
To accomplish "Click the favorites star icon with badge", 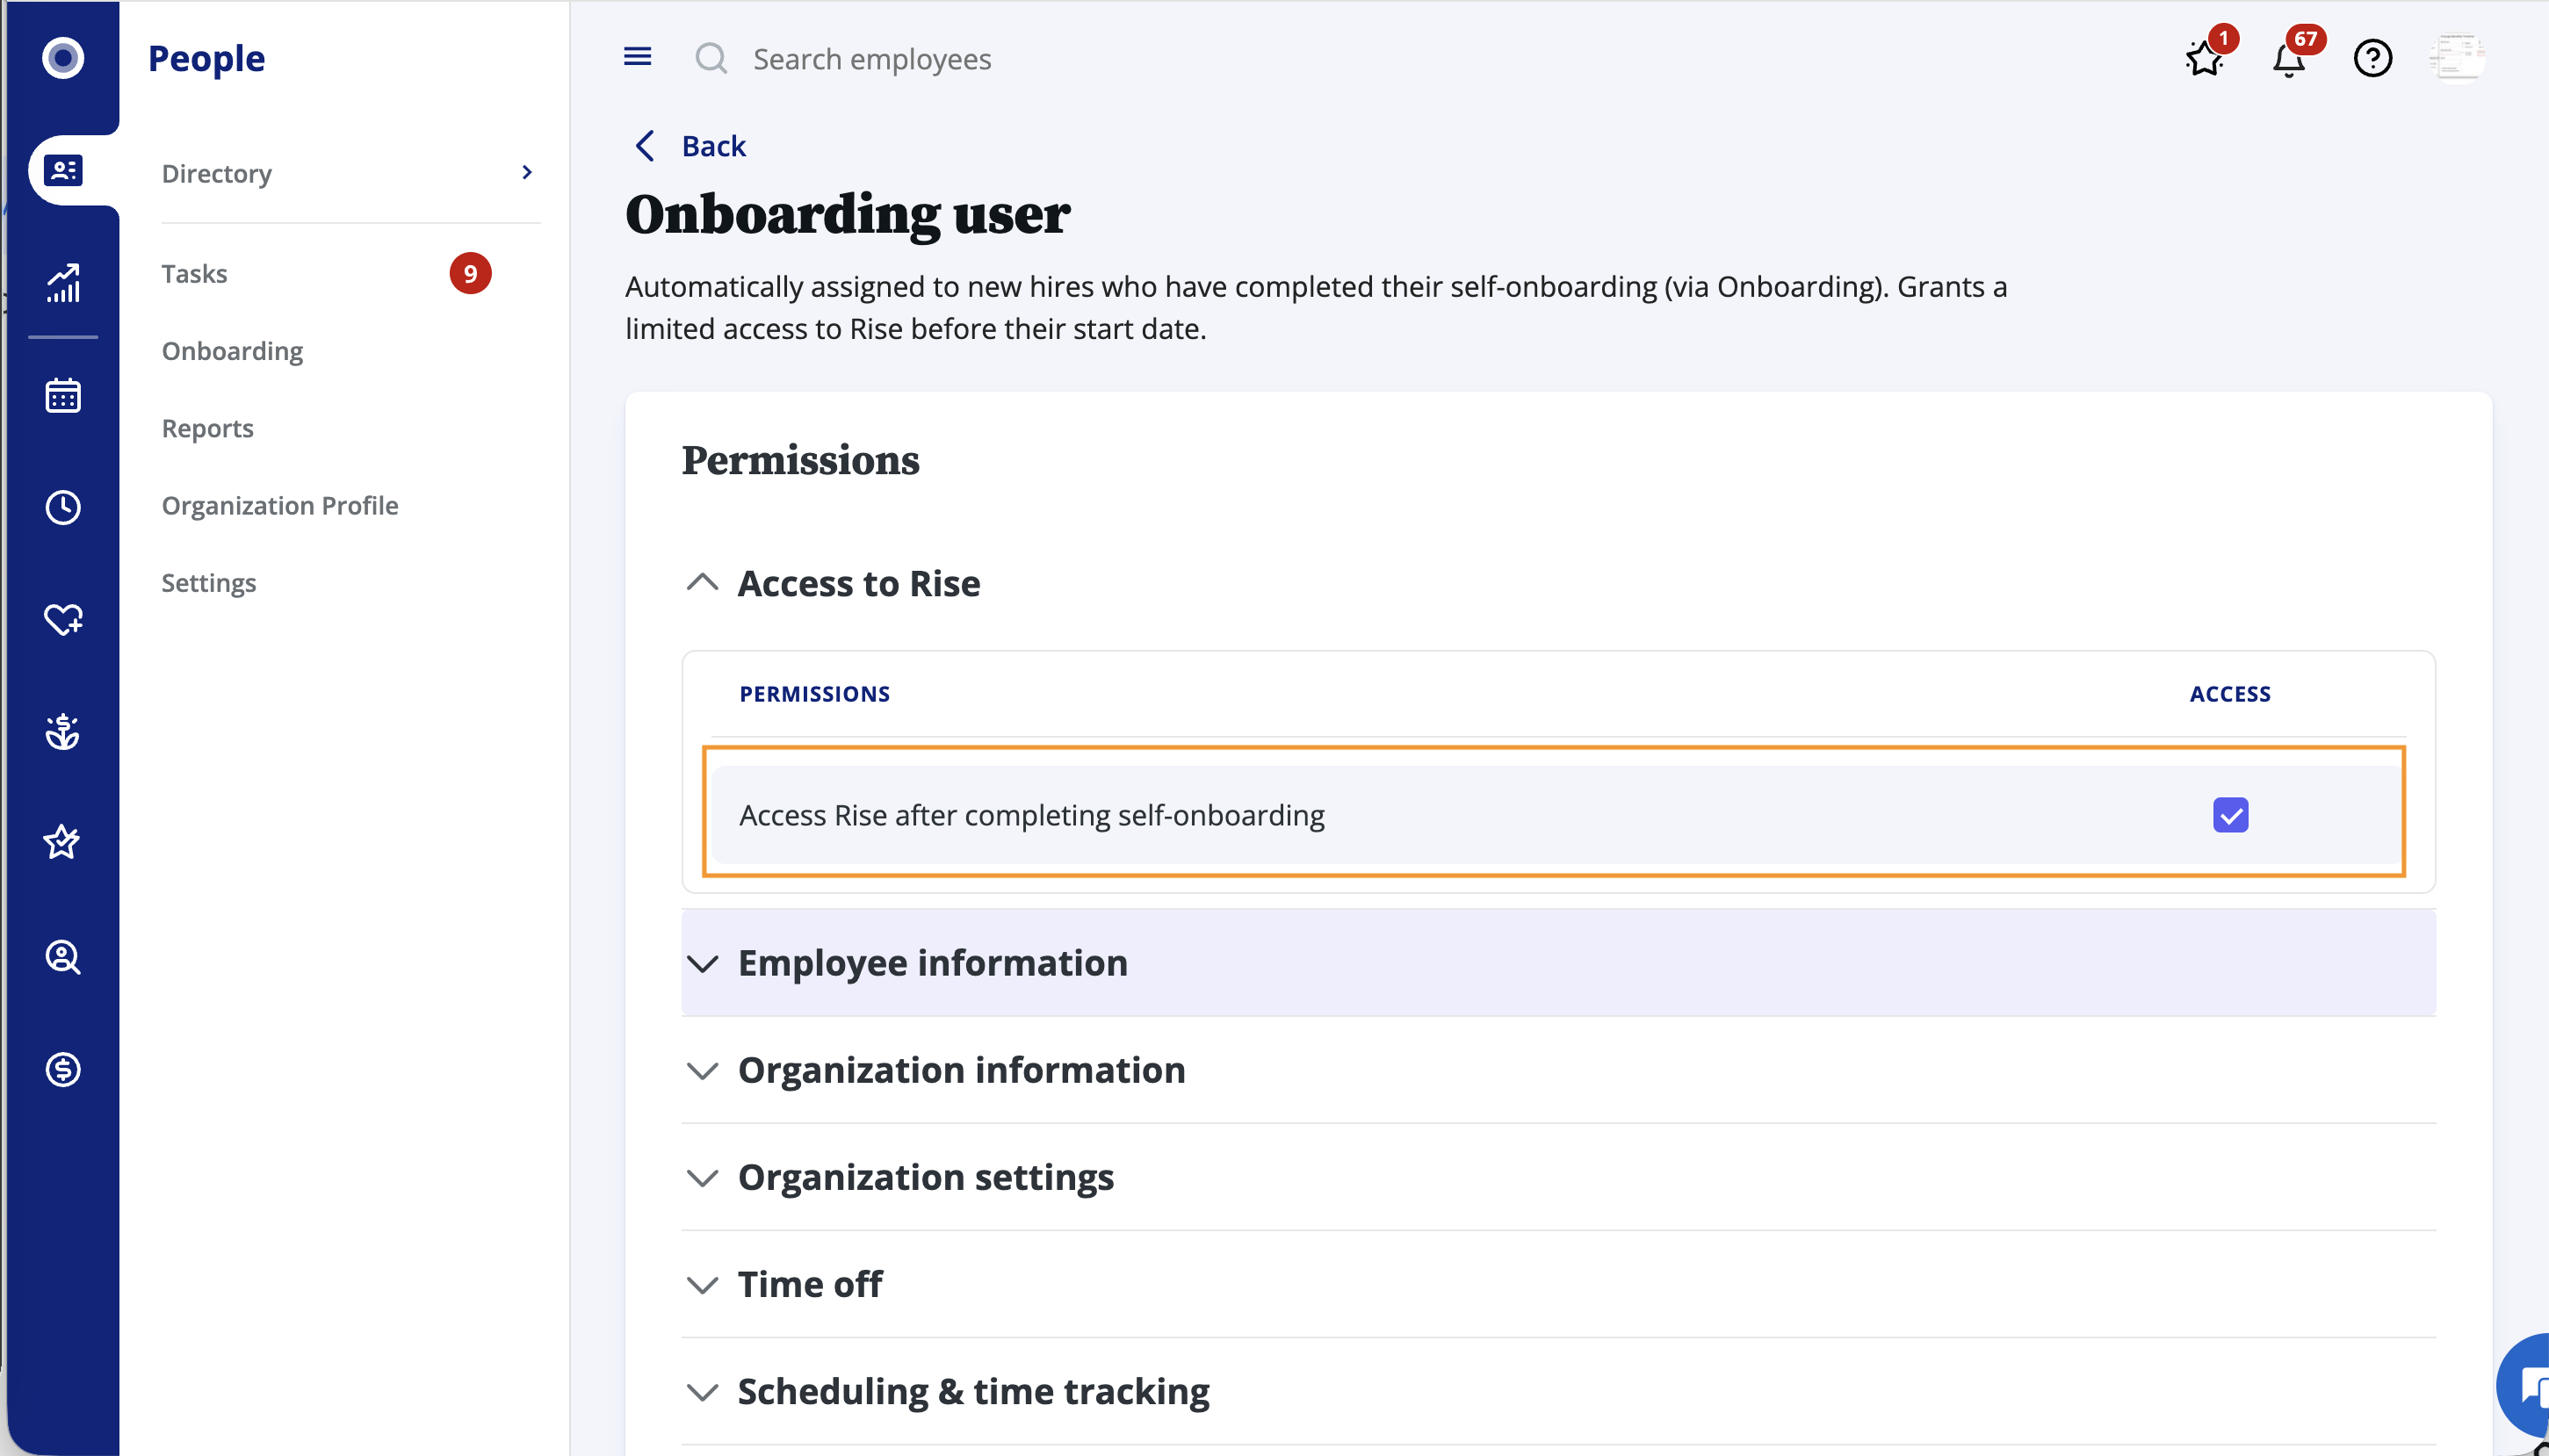I will pos(2204,59).
